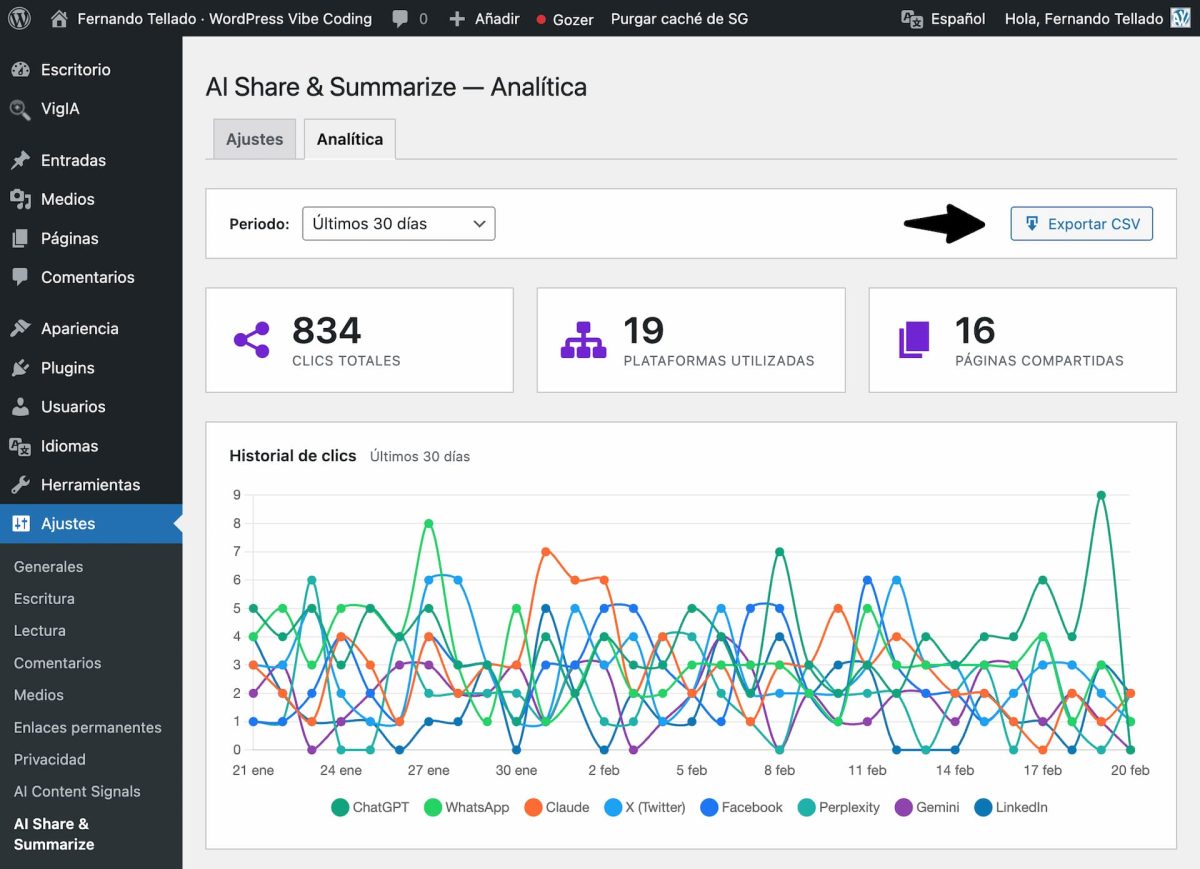Open Generales settings submenu link

click(x=48, y=567)
